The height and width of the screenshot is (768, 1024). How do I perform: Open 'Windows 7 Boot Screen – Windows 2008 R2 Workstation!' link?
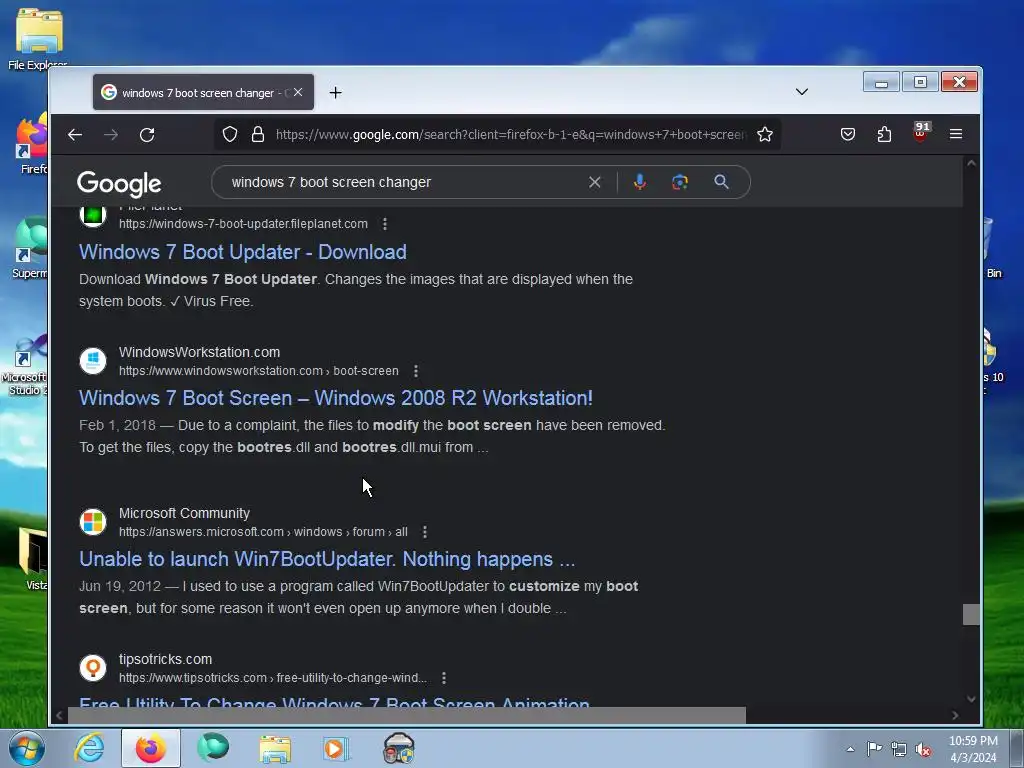pyautogui.click(x=336, y=398)
